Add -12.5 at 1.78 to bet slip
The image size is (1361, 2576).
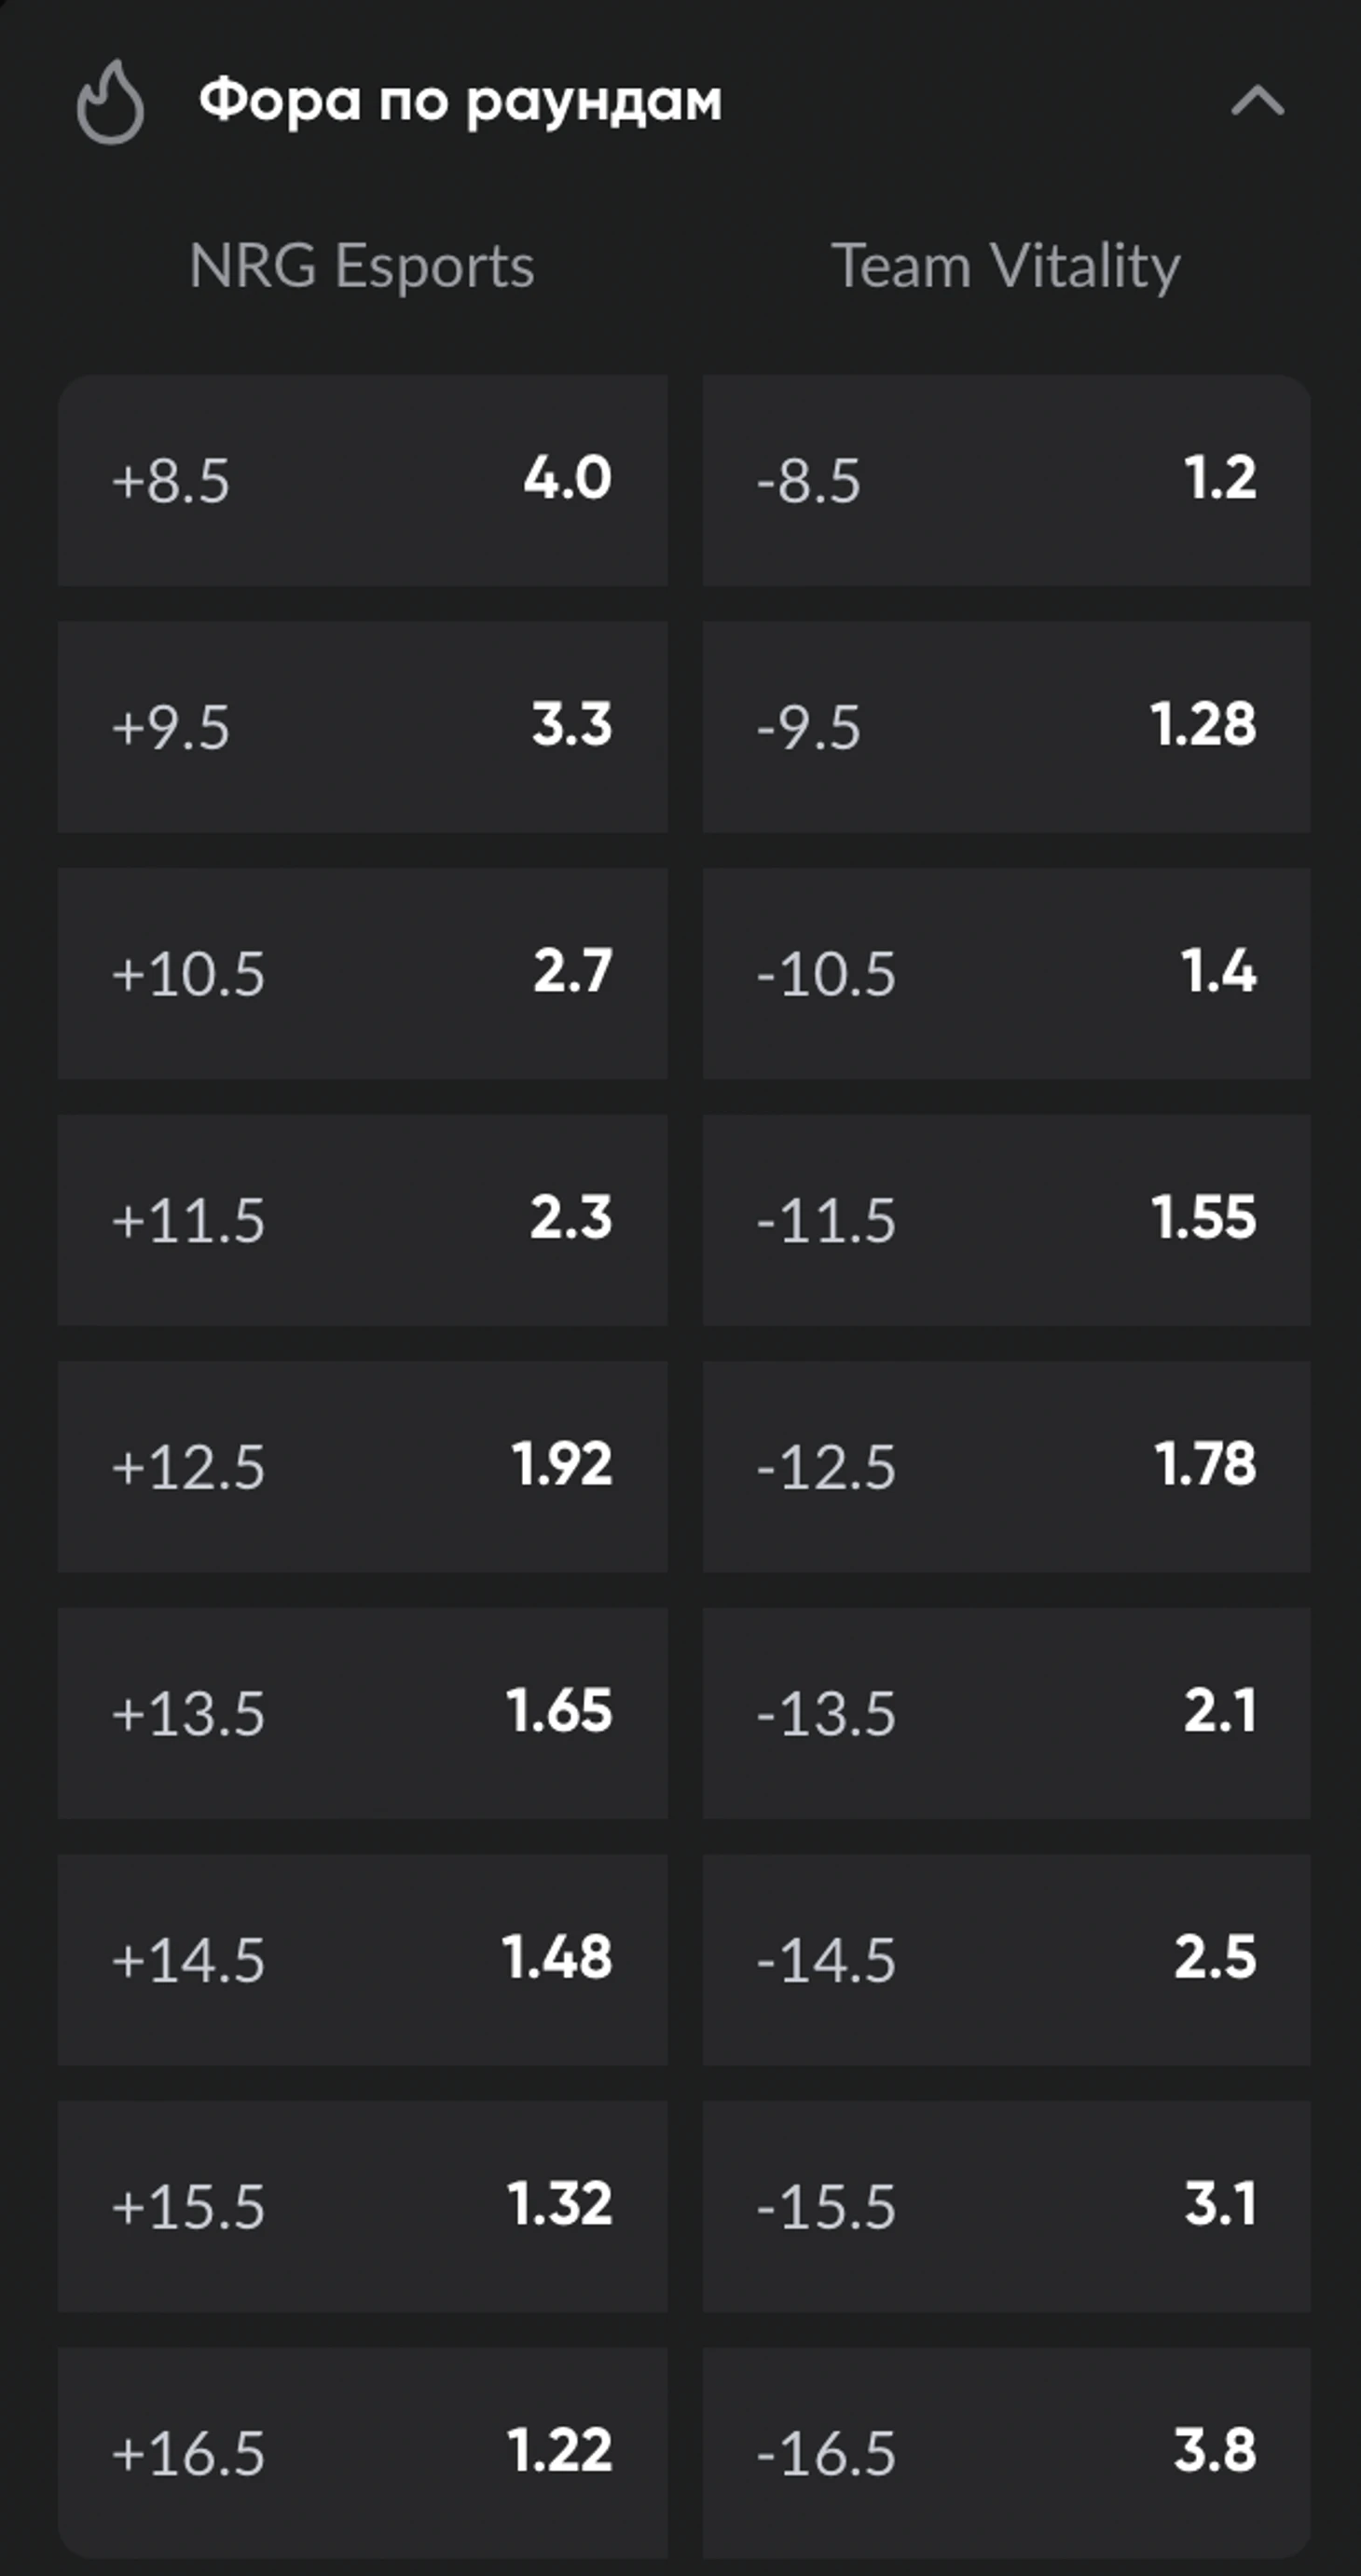(x=1007, y=1467)
